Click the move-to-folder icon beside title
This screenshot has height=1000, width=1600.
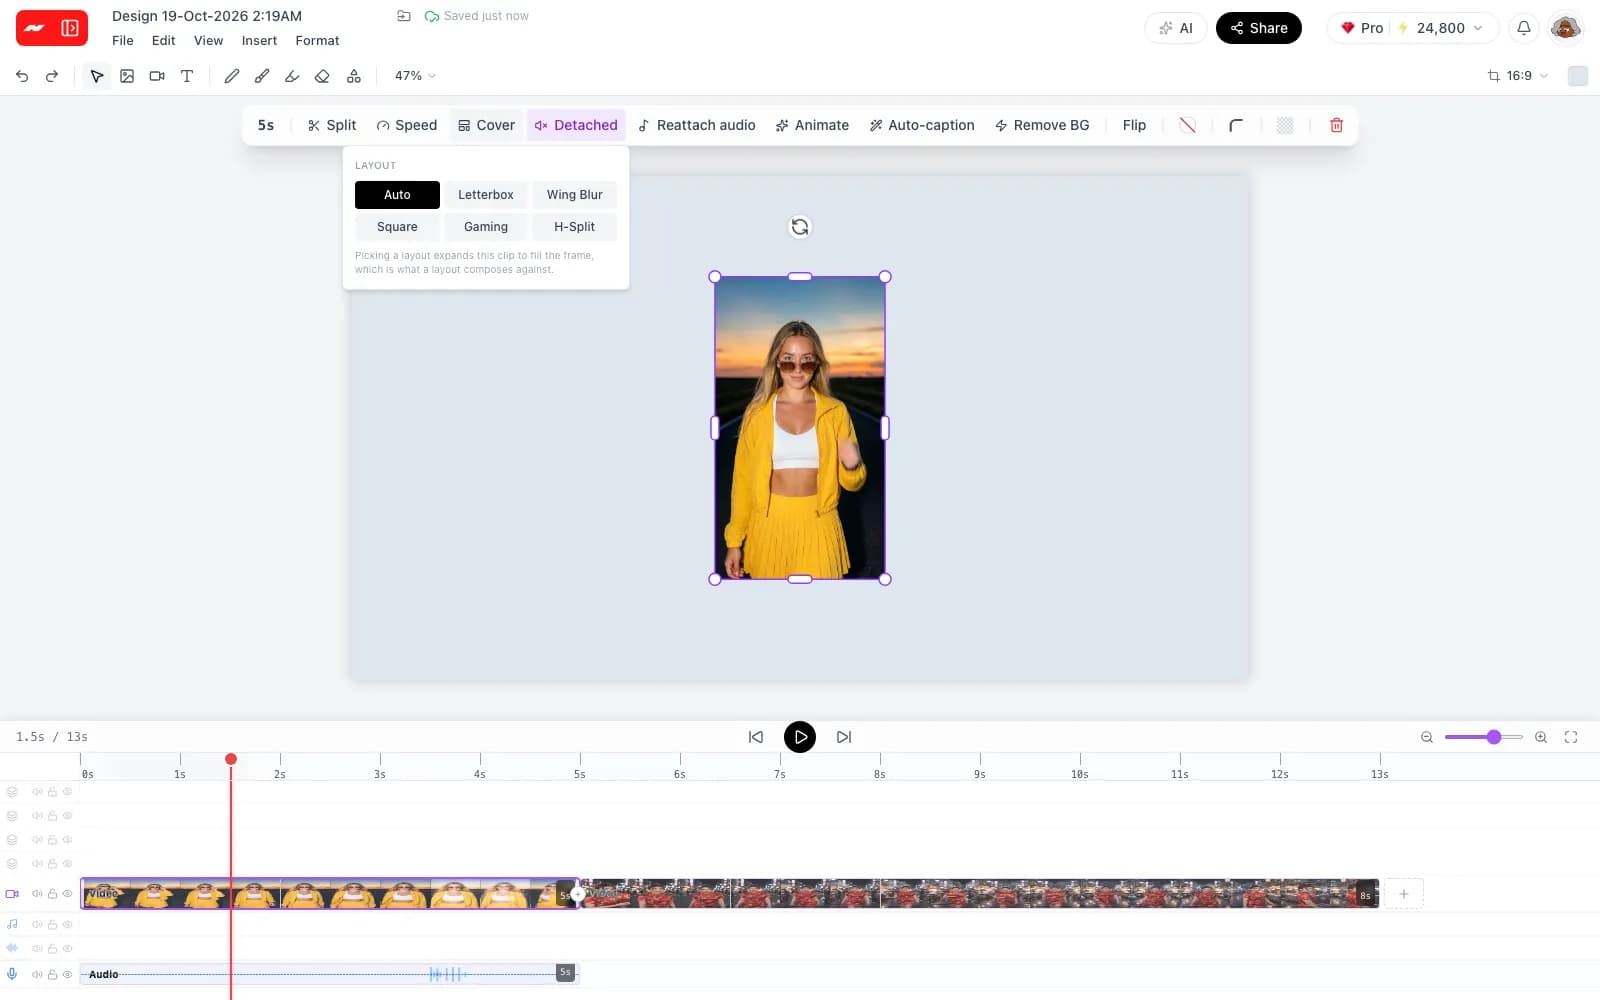point(404,16)
